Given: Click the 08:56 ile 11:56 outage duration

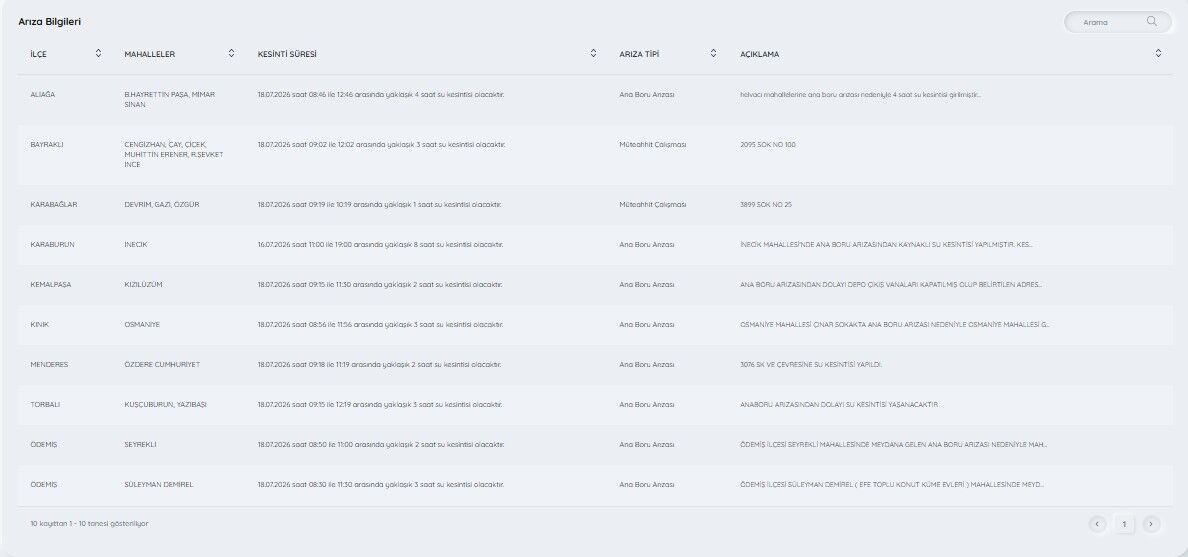Looking at the screenshot, I should coord(380,324).
